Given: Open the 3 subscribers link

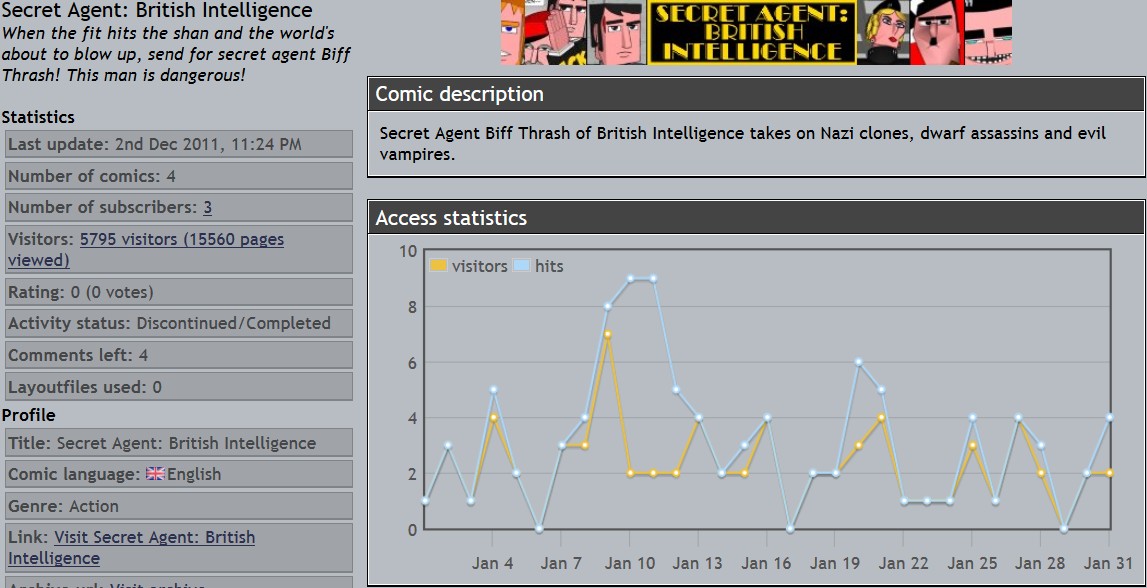Looking at the screenshot, I should pyautogui.click(x=207, y=208).
